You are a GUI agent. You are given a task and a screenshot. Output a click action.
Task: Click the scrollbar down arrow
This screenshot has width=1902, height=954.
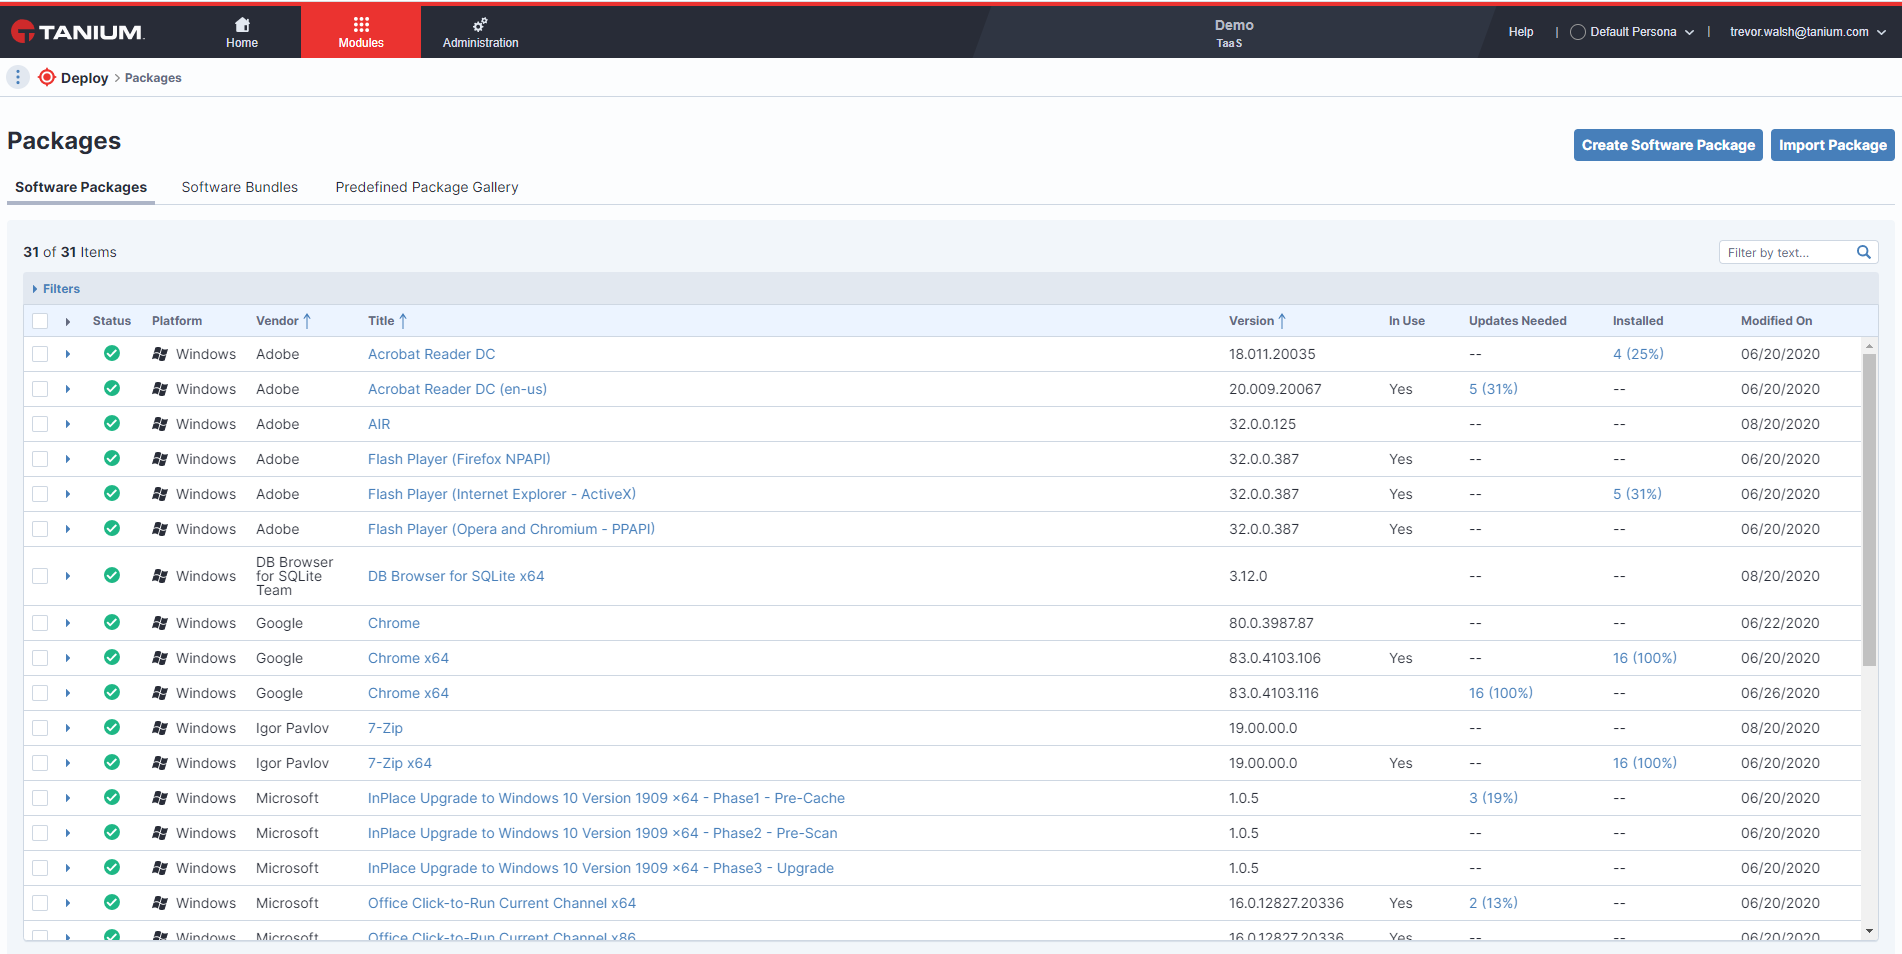coord(1869,931)
